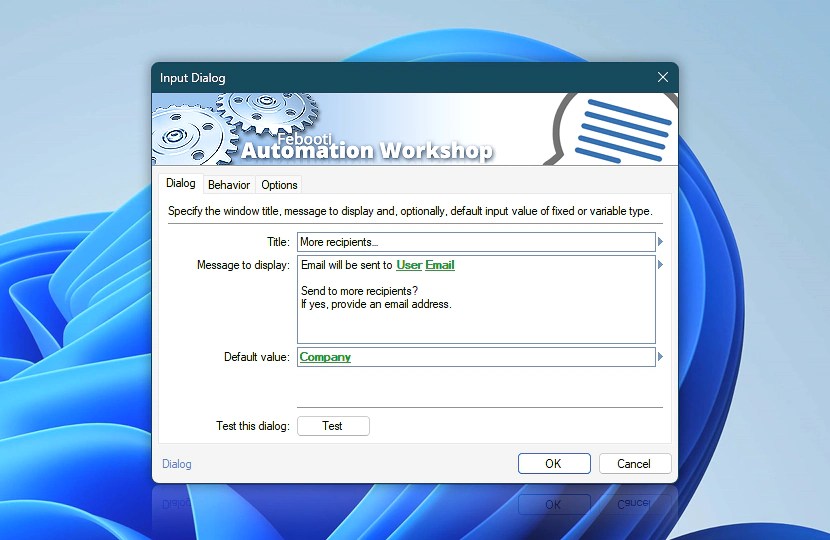The height and width of the screenshot is (540, 830).
Task: Switch to the Options tab
Action: 279,185
